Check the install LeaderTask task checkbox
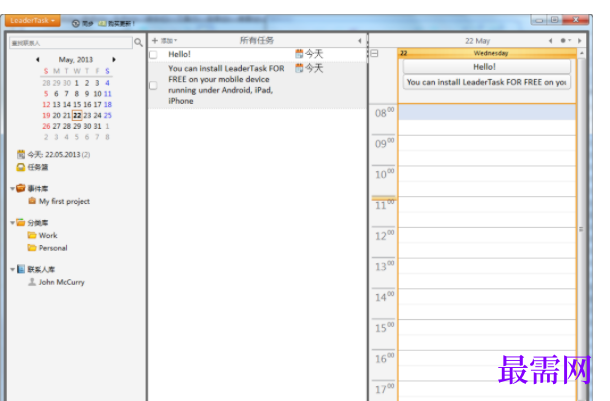The height and width of the screenshot is (401, 610). (x=153, y=86)
